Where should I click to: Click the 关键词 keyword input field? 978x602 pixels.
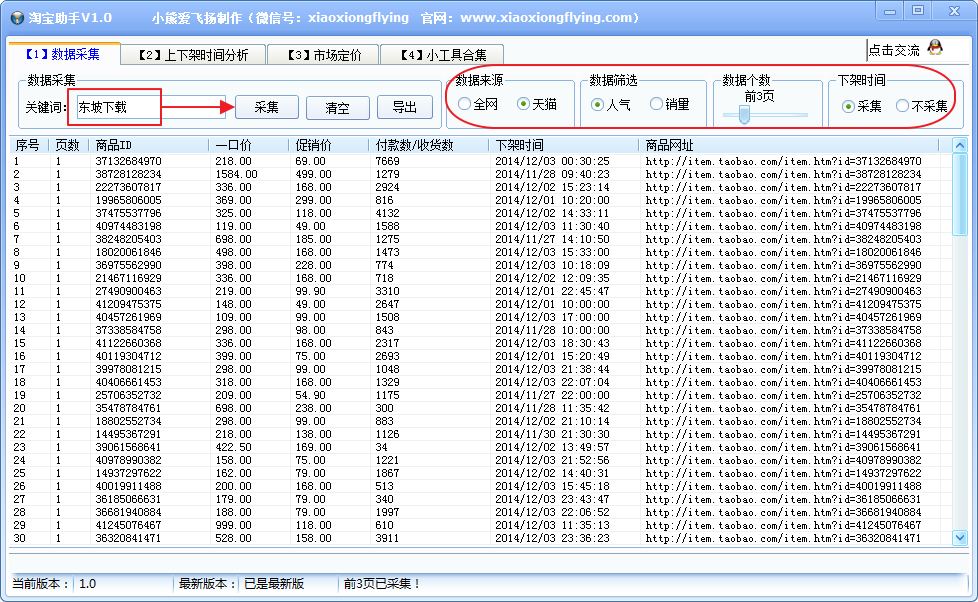[x=150, y=107]
